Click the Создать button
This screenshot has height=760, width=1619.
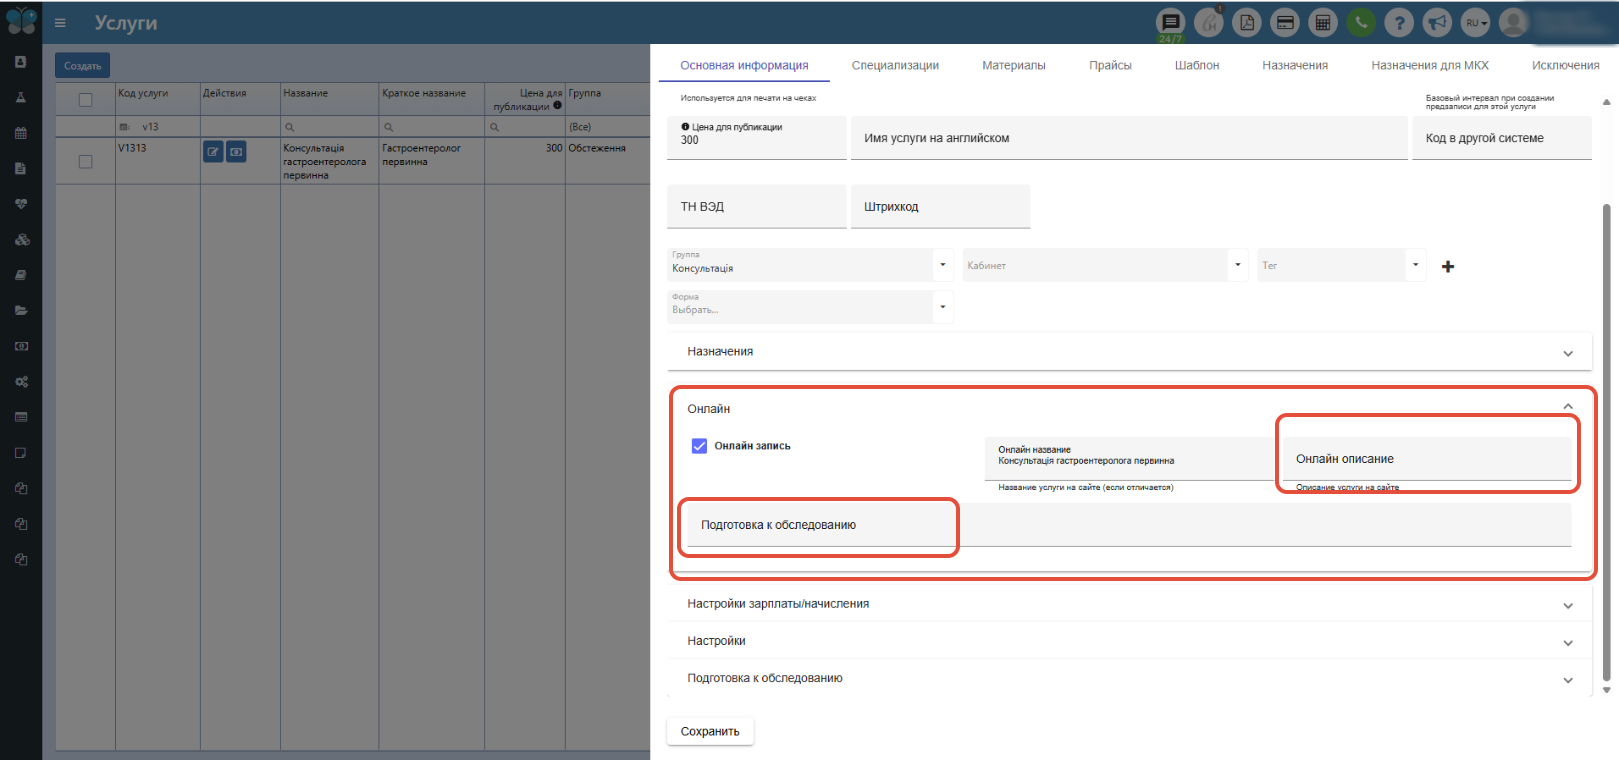tap(82, 66)
